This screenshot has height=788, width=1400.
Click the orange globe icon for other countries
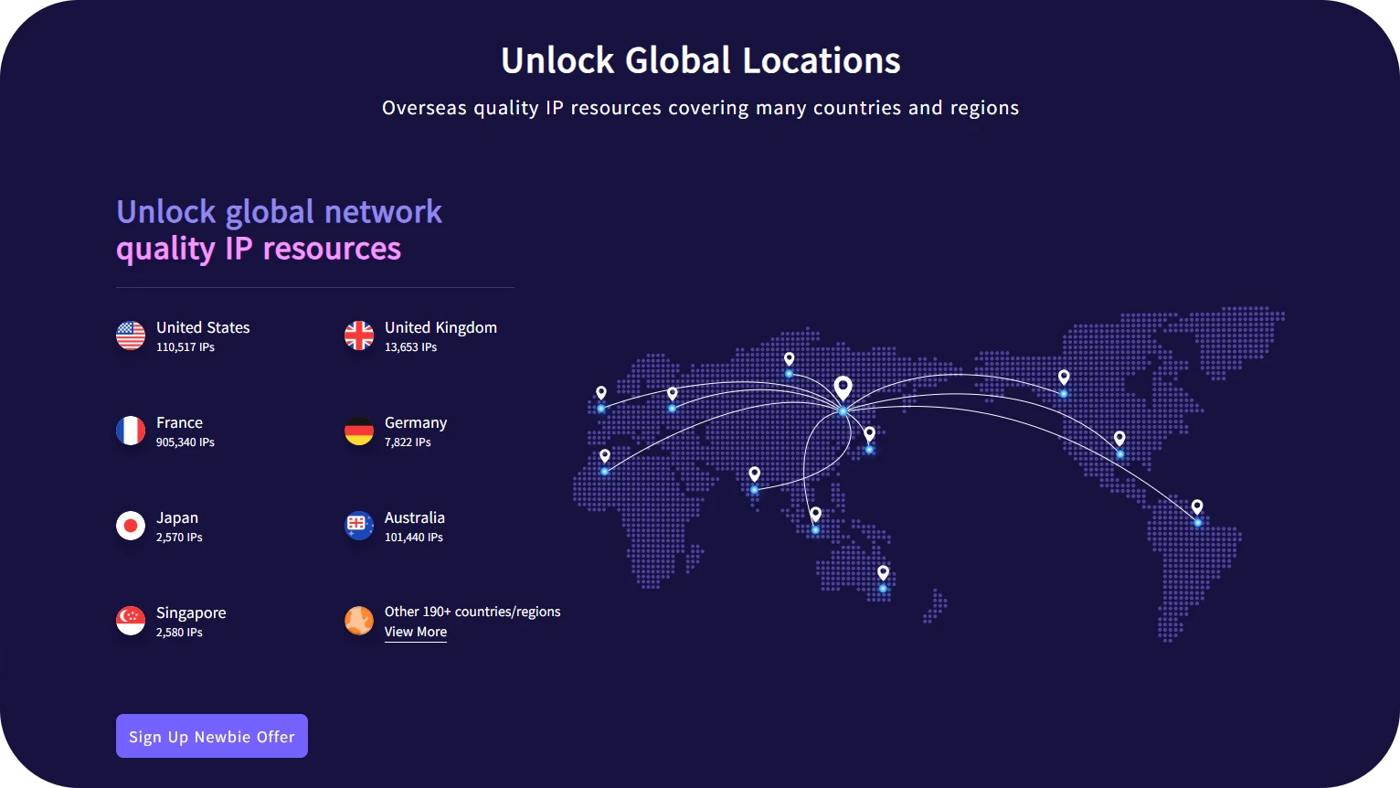(359, 621)
